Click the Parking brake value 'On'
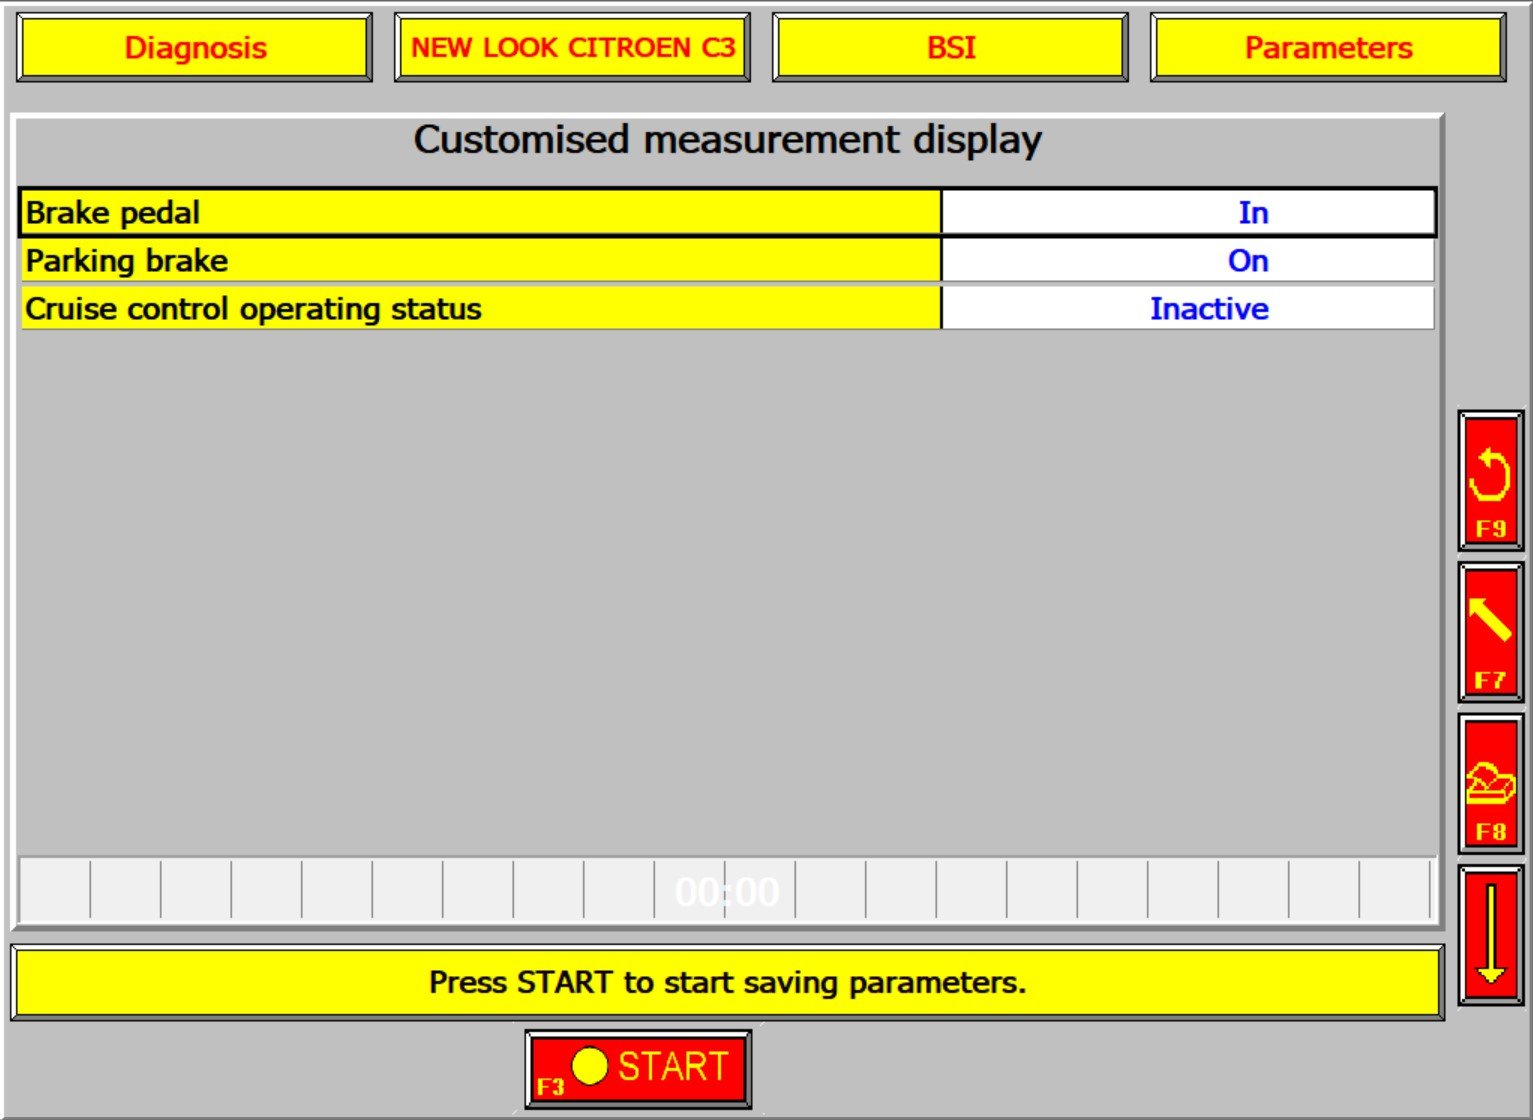Image resolution: width=1533 pixels, height=1120 pixels. (x=1248, y=261)
